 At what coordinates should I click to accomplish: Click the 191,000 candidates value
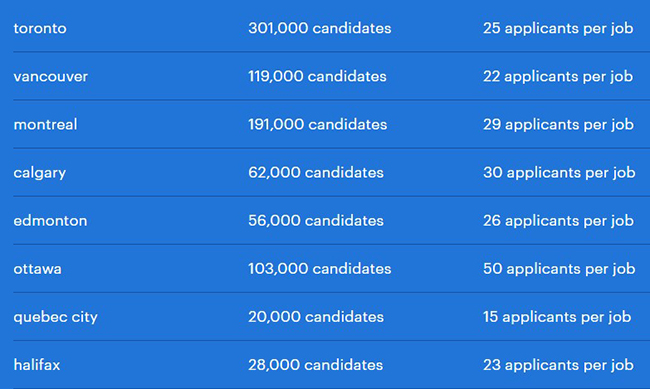tap(318, 124)
